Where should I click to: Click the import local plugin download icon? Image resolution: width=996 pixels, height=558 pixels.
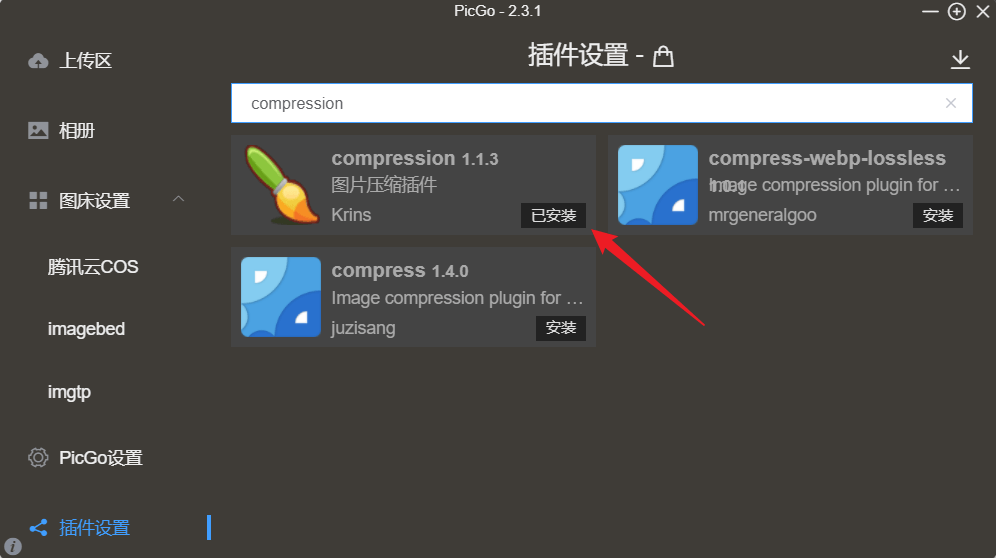[x=960, y=60]
